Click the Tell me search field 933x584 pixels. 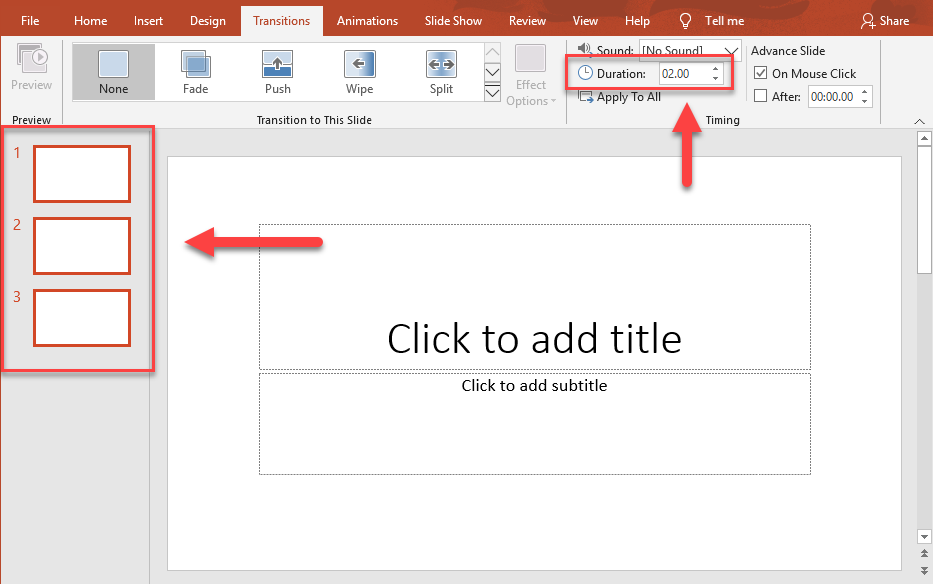(x=724, y=21)
